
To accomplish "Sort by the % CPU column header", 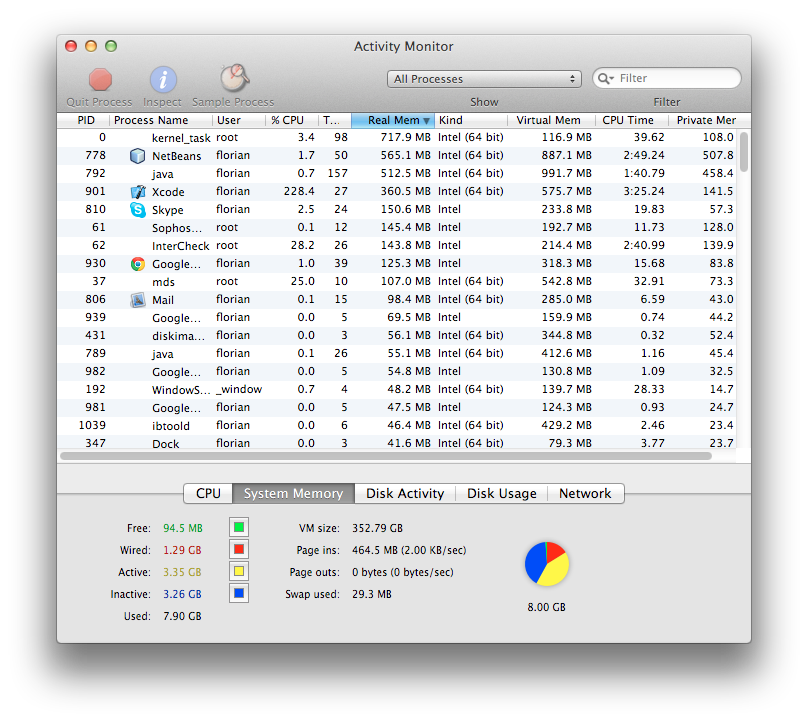I will coord(287,120).
